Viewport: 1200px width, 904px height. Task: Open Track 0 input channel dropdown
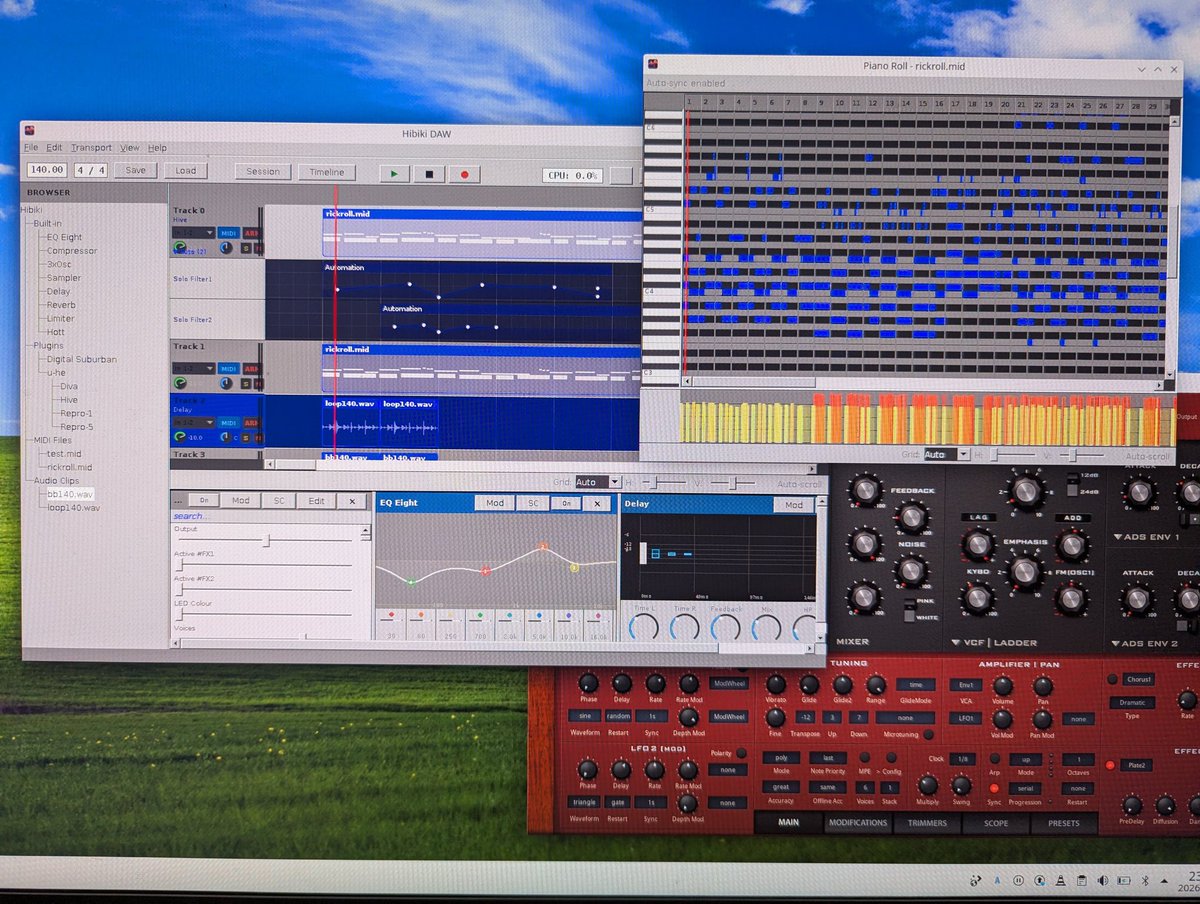click(x=194, y=232)
